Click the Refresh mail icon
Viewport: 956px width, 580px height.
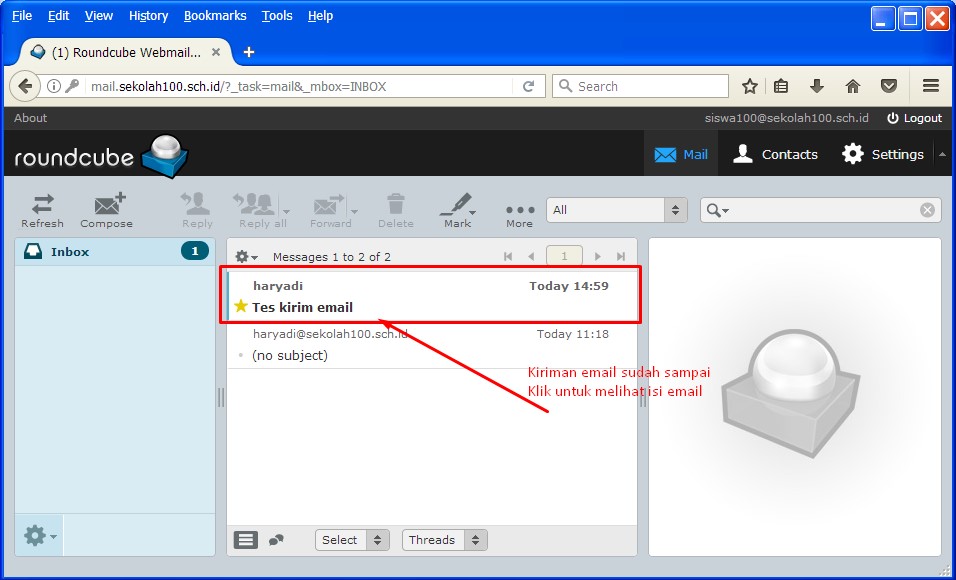42,210
